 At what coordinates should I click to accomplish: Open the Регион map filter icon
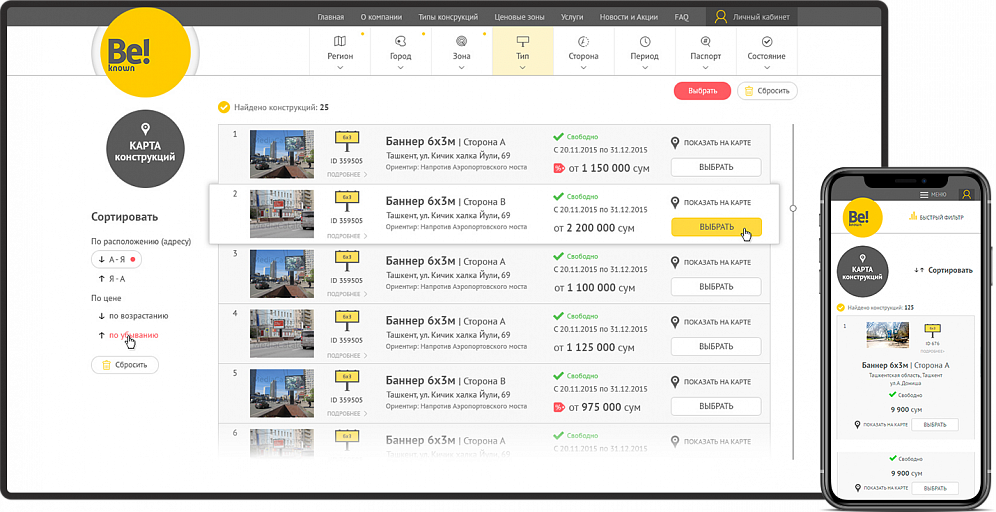[340, 41]
